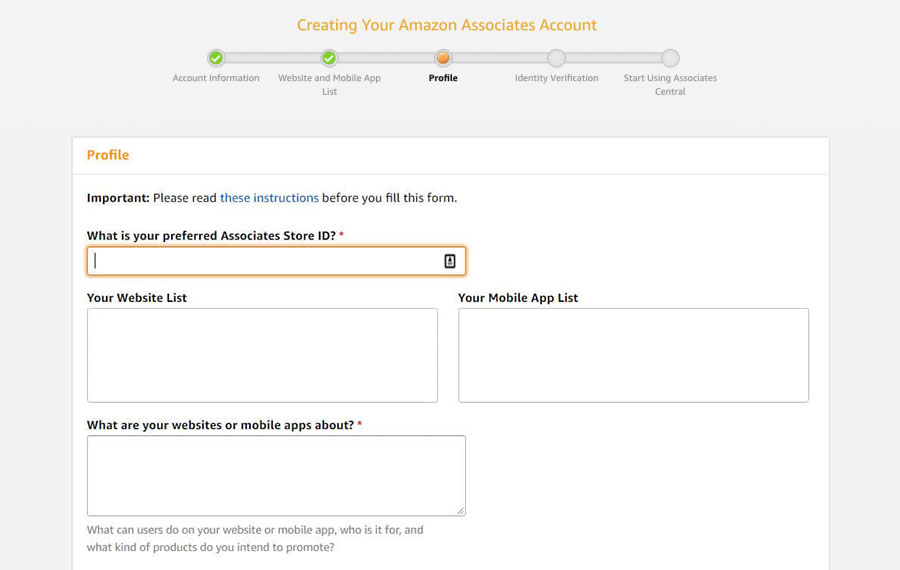900x570 pixels.
Task: Click the 'Creating Your Amazon Associates Account' heading
Action: tap(447, 25)
